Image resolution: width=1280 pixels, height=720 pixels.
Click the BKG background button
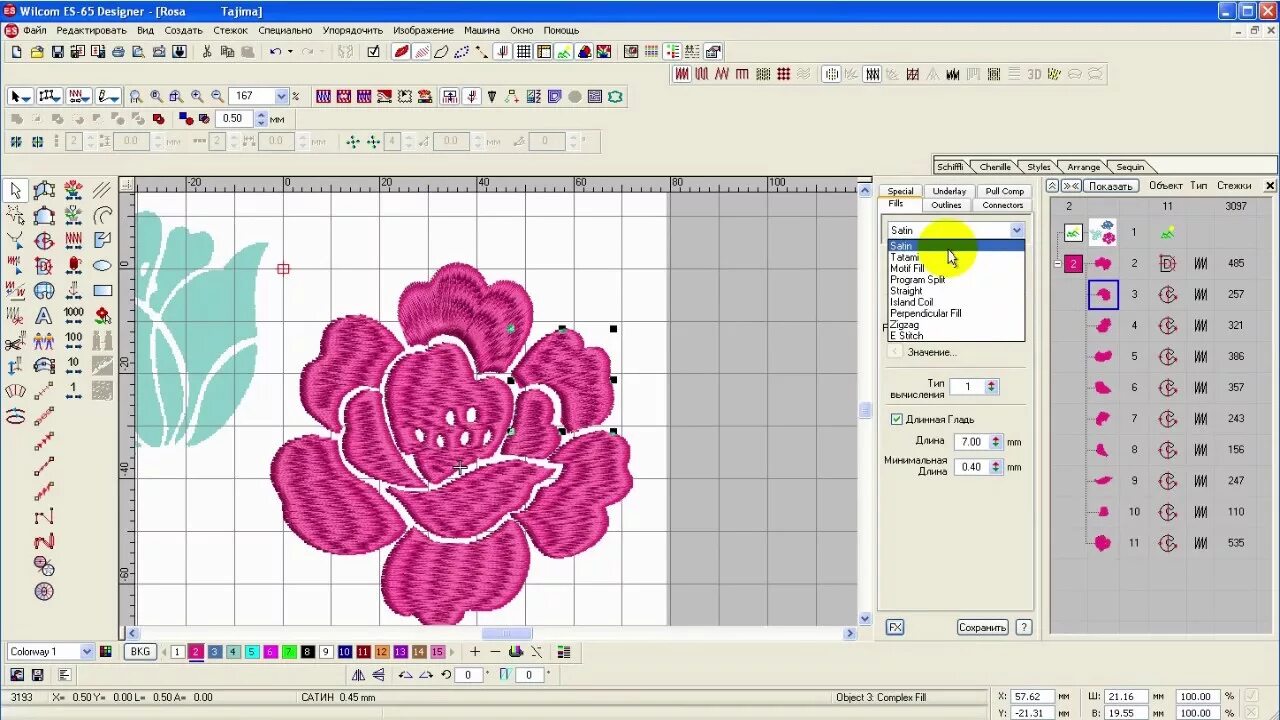click(140, 652)
